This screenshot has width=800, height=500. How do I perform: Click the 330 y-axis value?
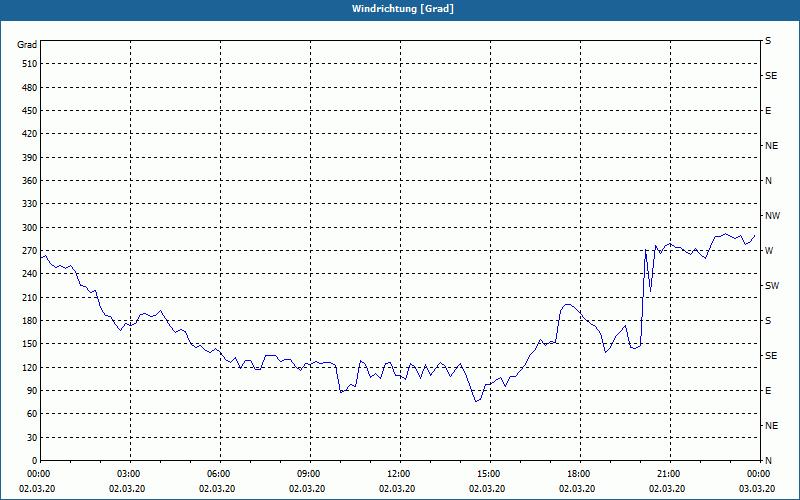pyautogui.click(x=30, y=204)
